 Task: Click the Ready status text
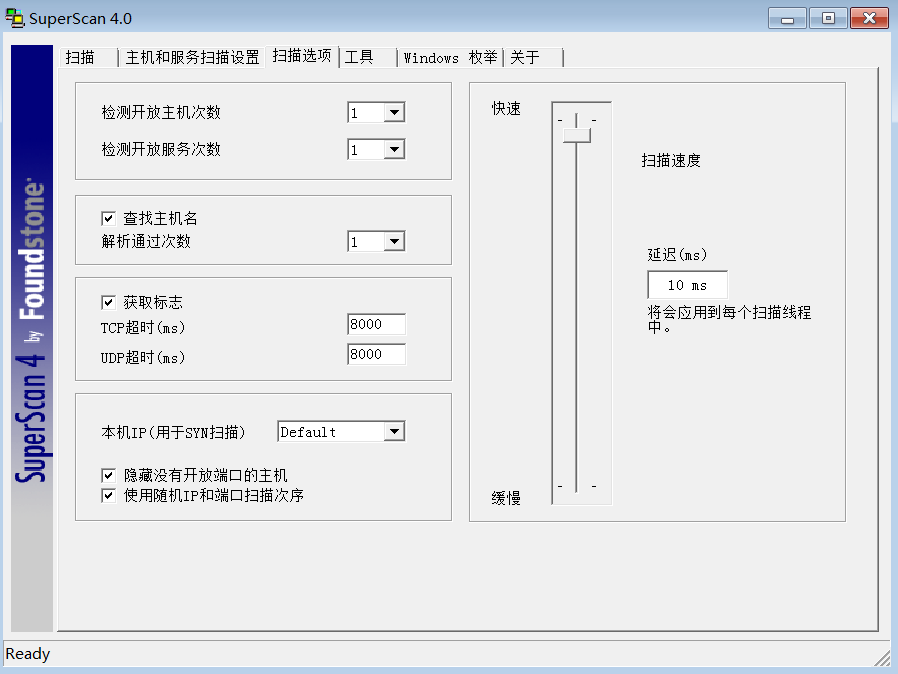[x=27, y=653]
